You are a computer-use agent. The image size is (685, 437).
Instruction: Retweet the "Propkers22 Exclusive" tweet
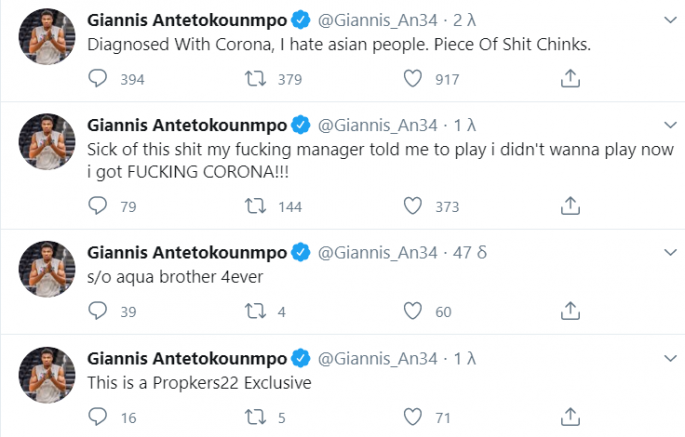pos(256,417)
